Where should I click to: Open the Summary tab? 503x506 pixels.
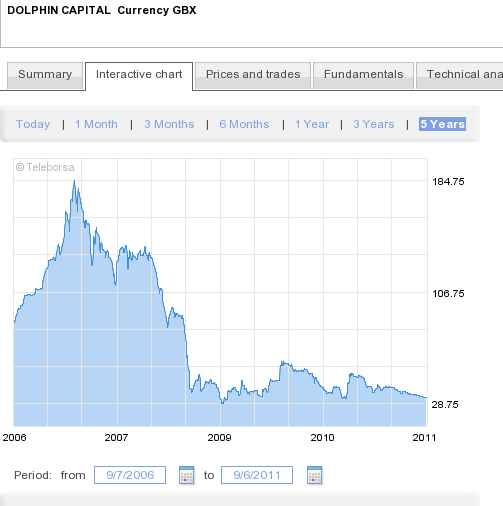[x=45, y=76]
